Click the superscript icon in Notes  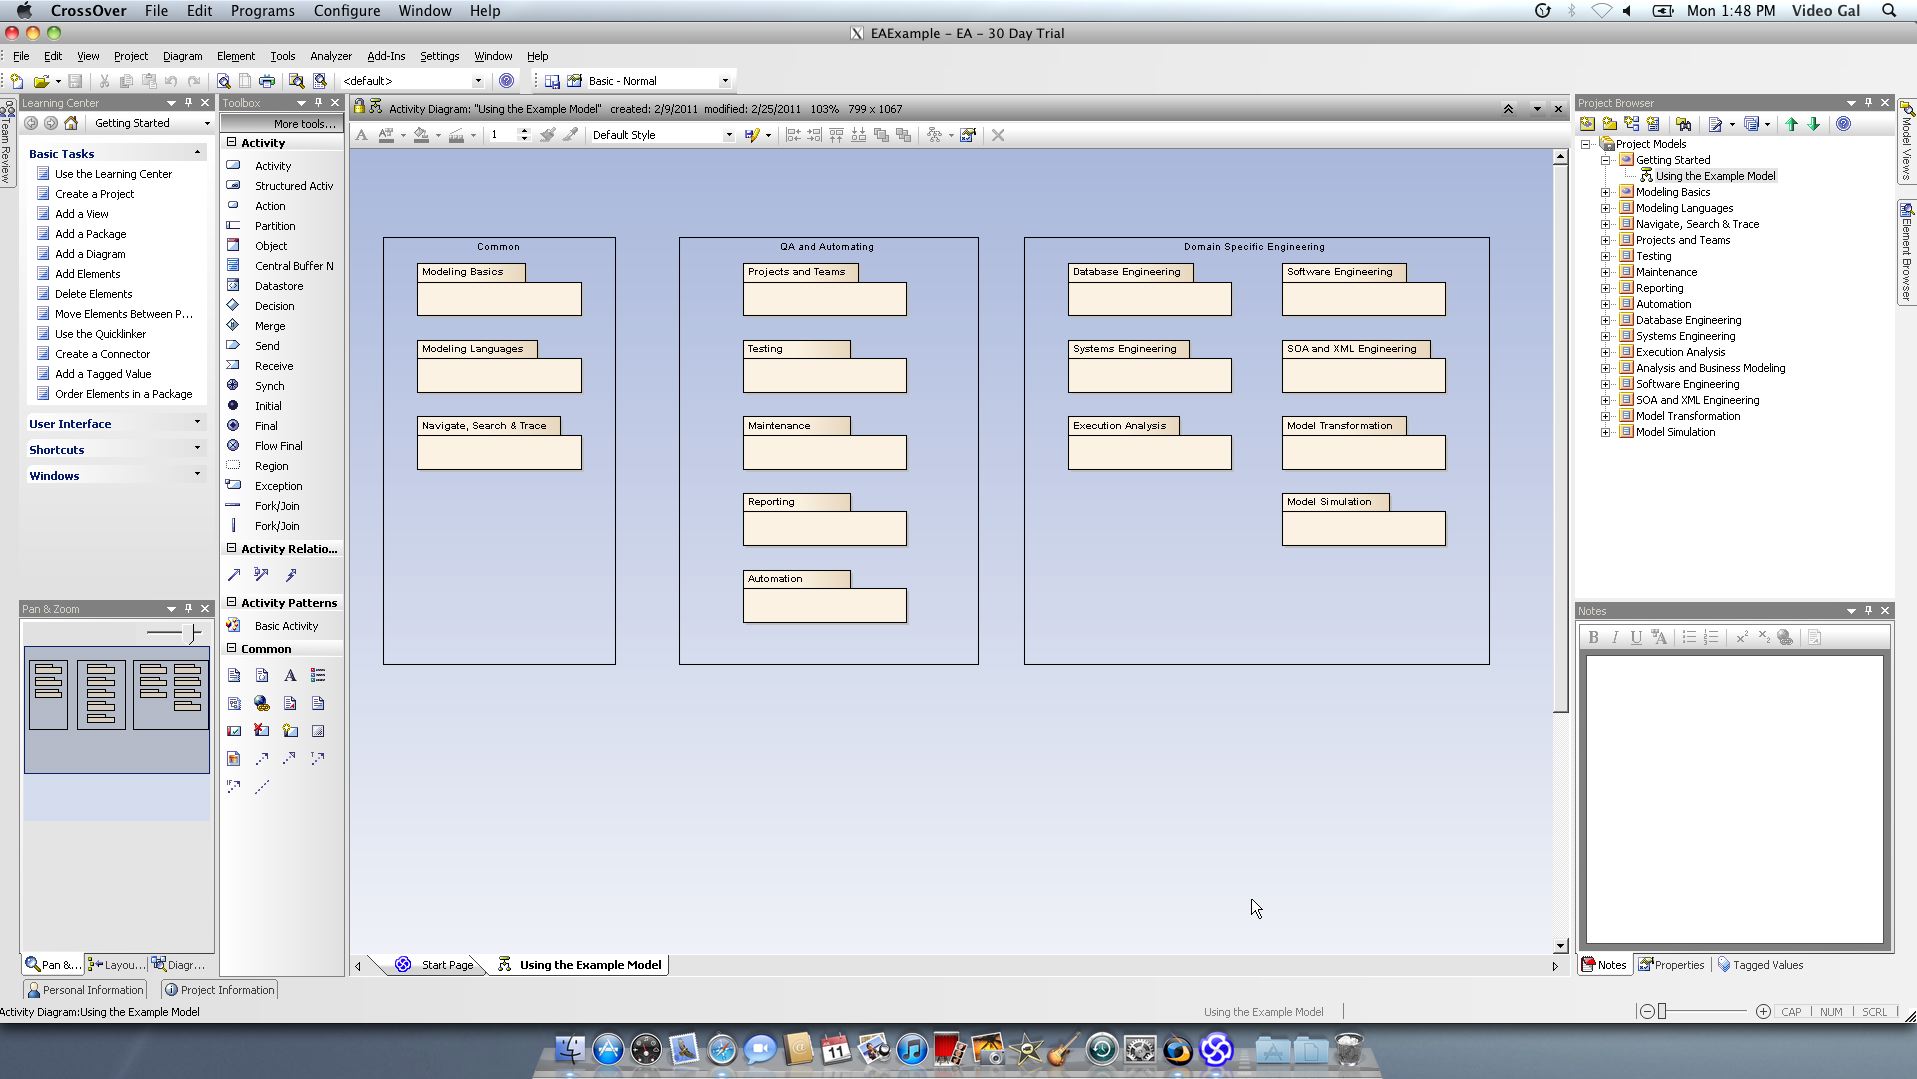[1741, 637]
